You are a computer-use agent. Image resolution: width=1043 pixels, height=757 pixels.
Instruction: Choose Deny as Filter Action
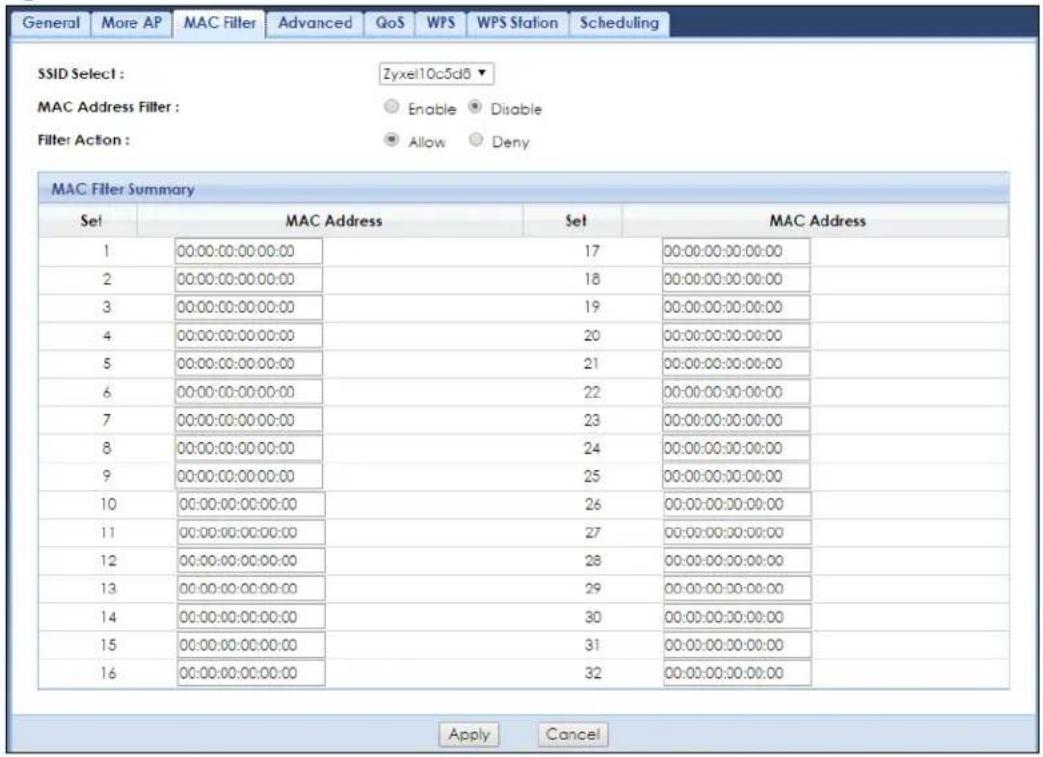(476, 140)
